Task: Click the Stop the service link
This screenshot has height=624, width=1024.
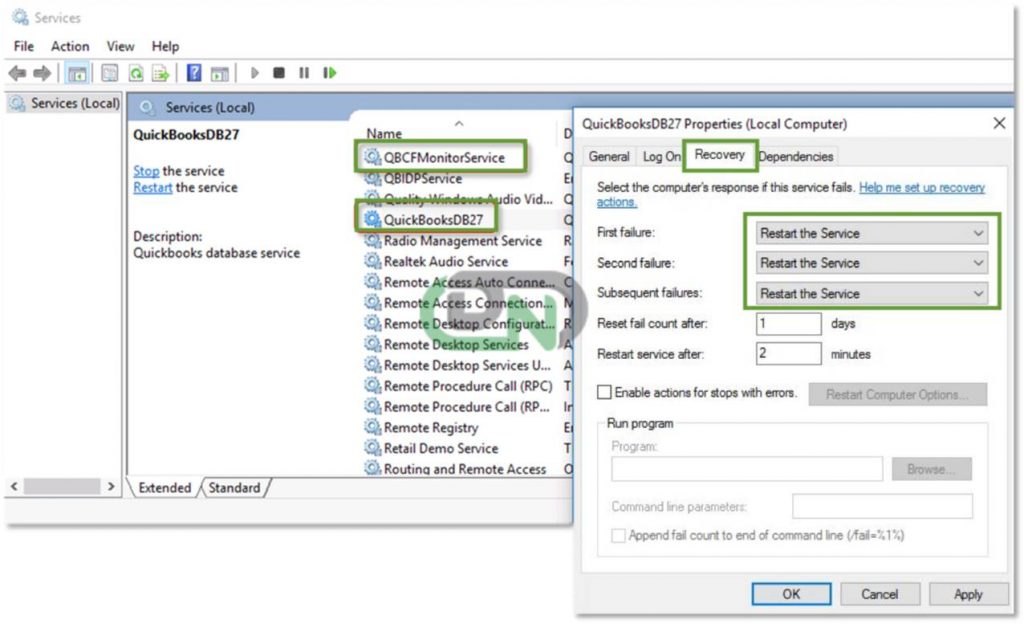Action: tap(146, 170)
